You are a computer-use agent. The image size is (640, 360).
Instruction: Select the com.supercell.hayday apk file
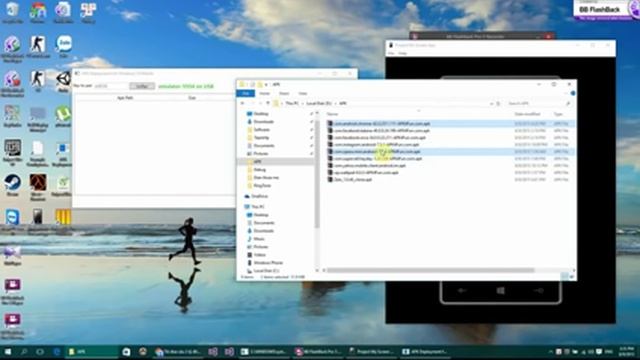pos(450,158)
